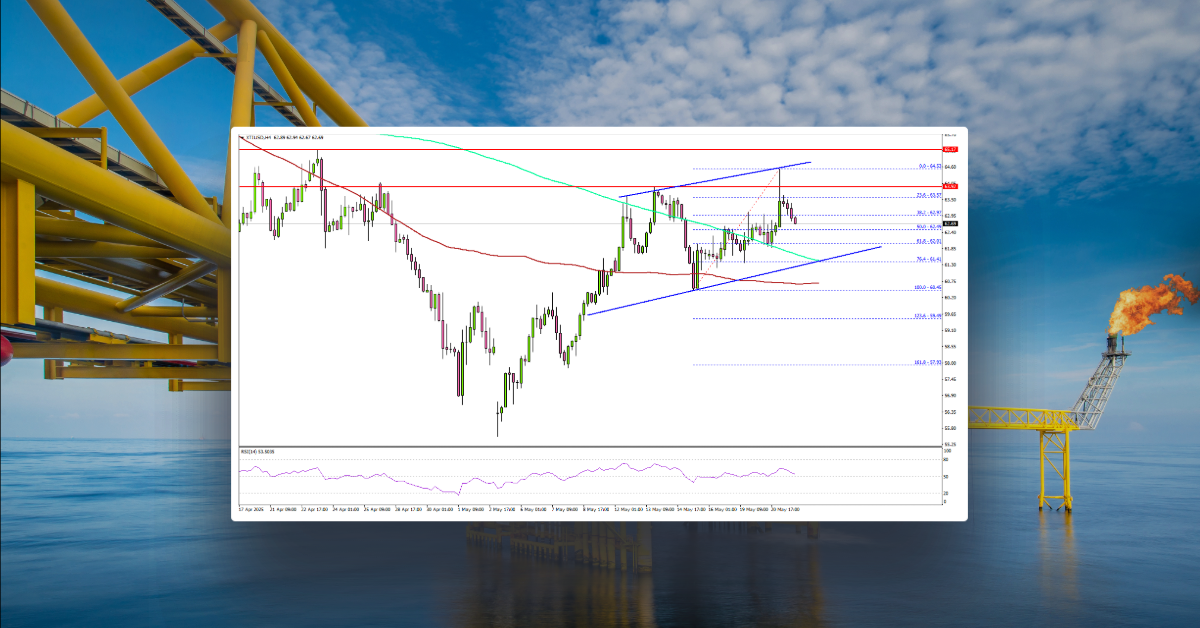Click the 20 May 17:00 timestamp on axis

[x=785, y=506]
